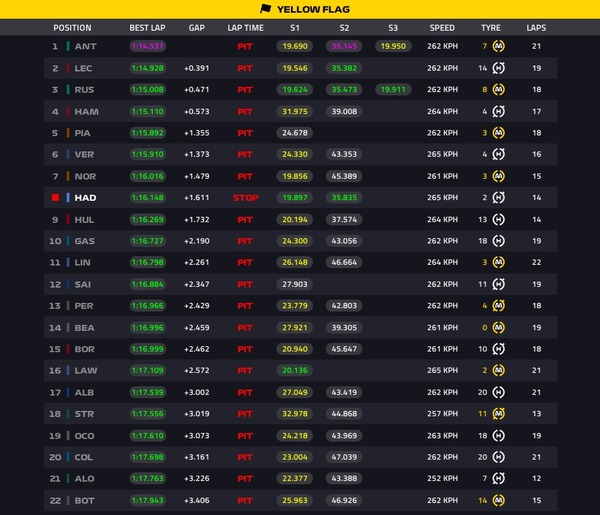Click ANT's purple S2 time 35.145
The width and height of the screenshot is (600, 515).
click(x=344, y=46)
